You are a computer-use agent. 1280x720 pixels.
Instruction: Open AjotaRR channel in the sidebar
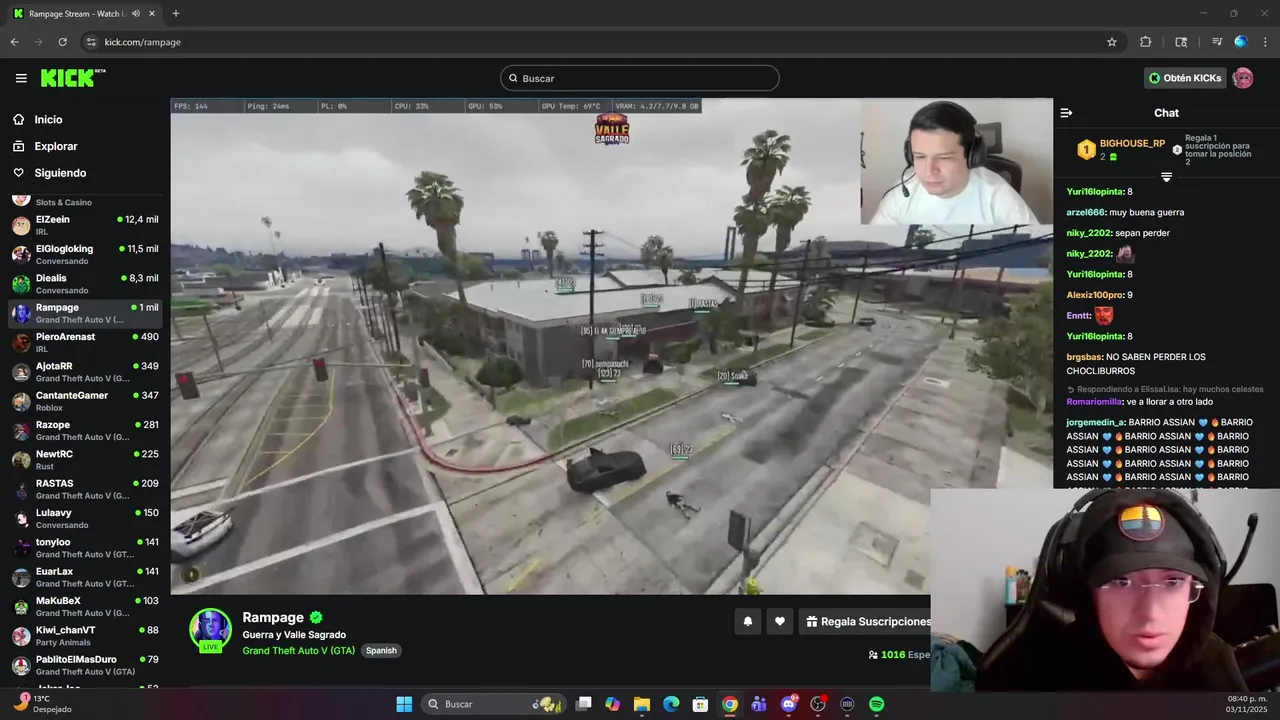(84, 372)
